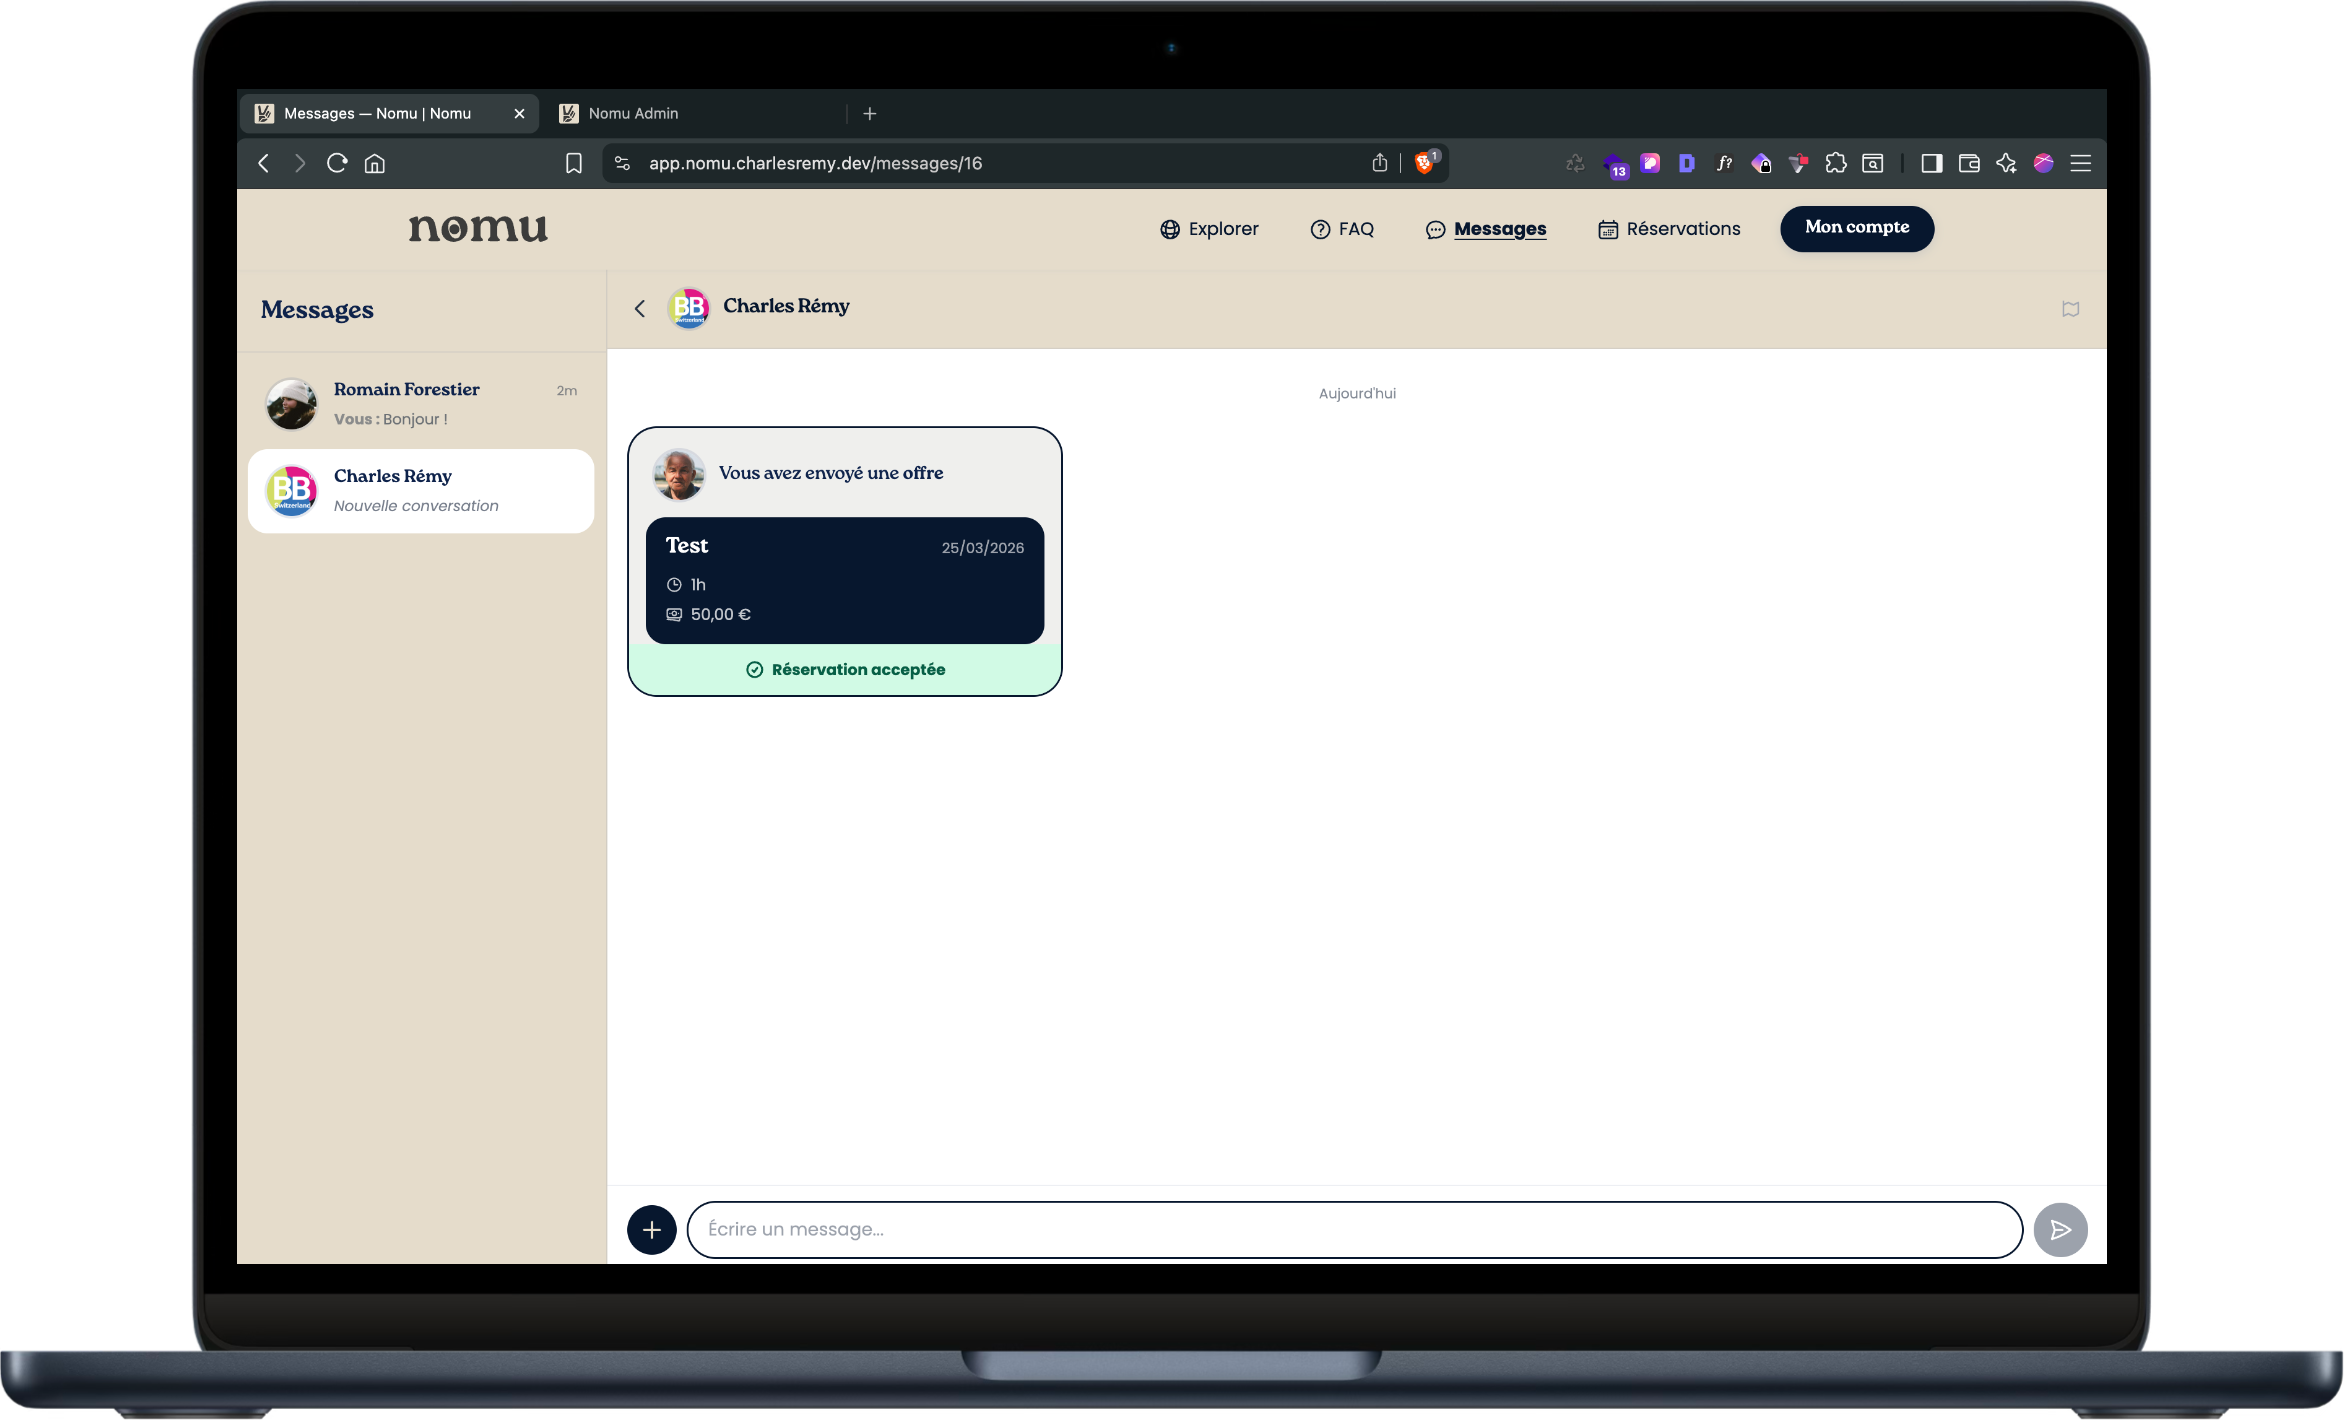Screen dimensions: 2344x1420
Task: Click the browser home icon
Action: pos(375,163)
